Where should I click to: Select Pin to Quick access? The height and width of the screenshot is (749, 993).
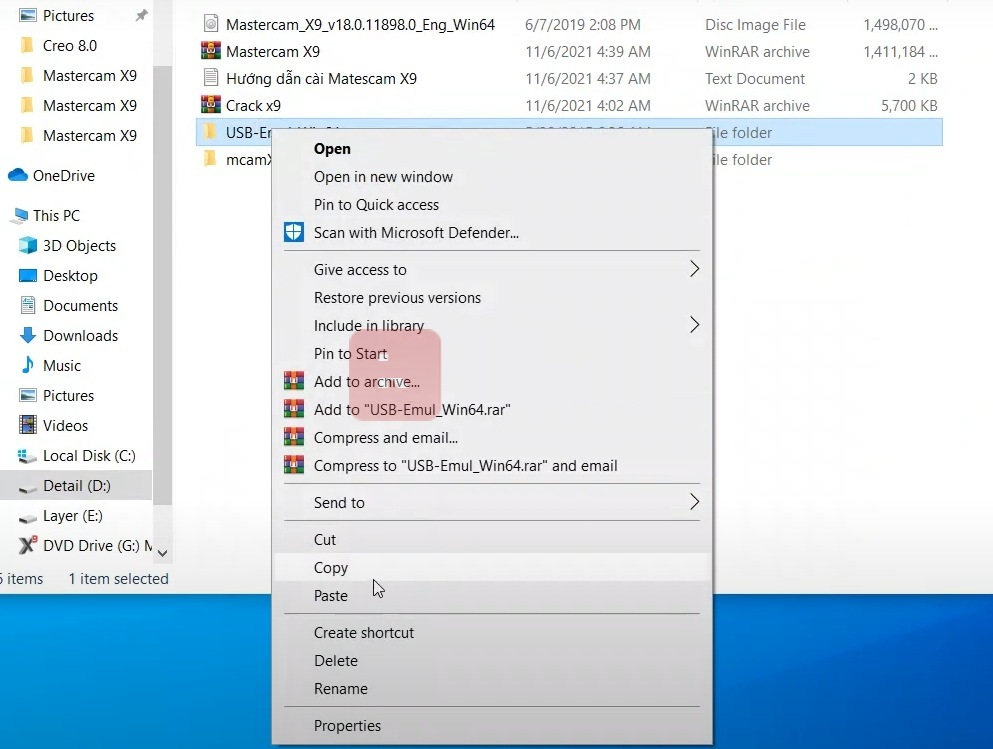pos(376,205)
